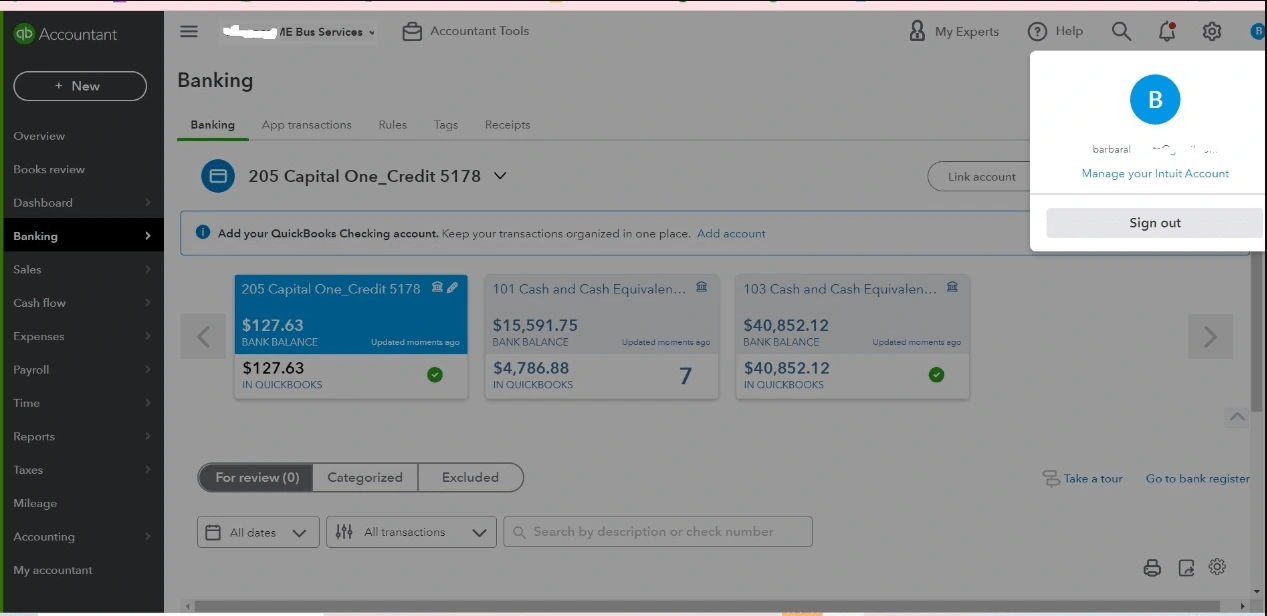Viewport: 1267px width, 616px height.
Task: Click the + New button
Action: [x=80, y=86]
